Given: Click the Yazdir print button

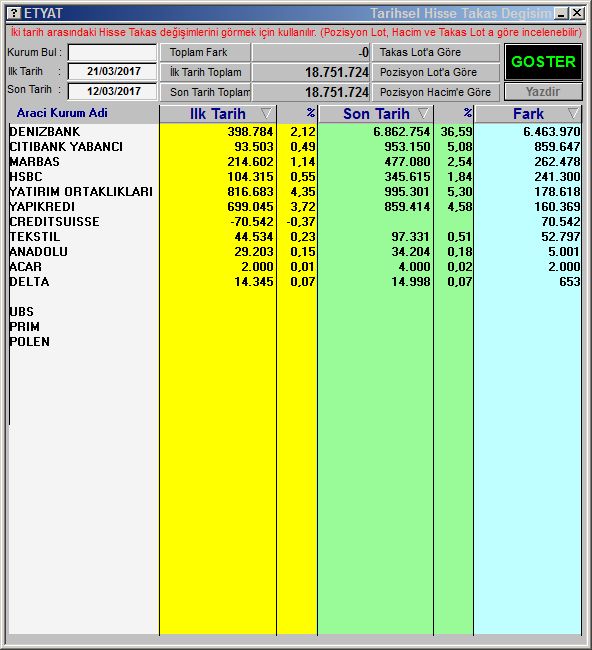Looking at the screenshot, I should click(x=543, y=92).
